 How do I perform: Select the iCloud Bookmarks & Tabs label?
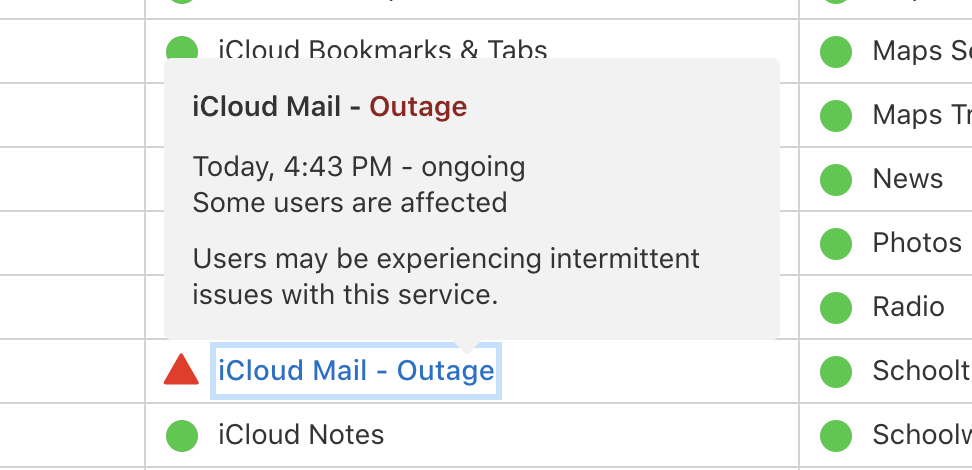(x=382, y=49)
